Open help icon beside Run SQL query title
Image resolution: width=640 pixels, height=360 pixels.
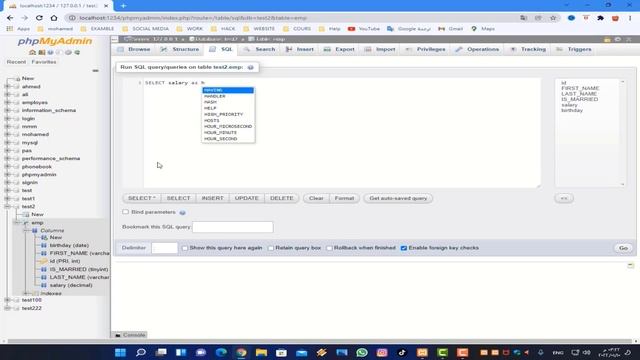(251, 67)
